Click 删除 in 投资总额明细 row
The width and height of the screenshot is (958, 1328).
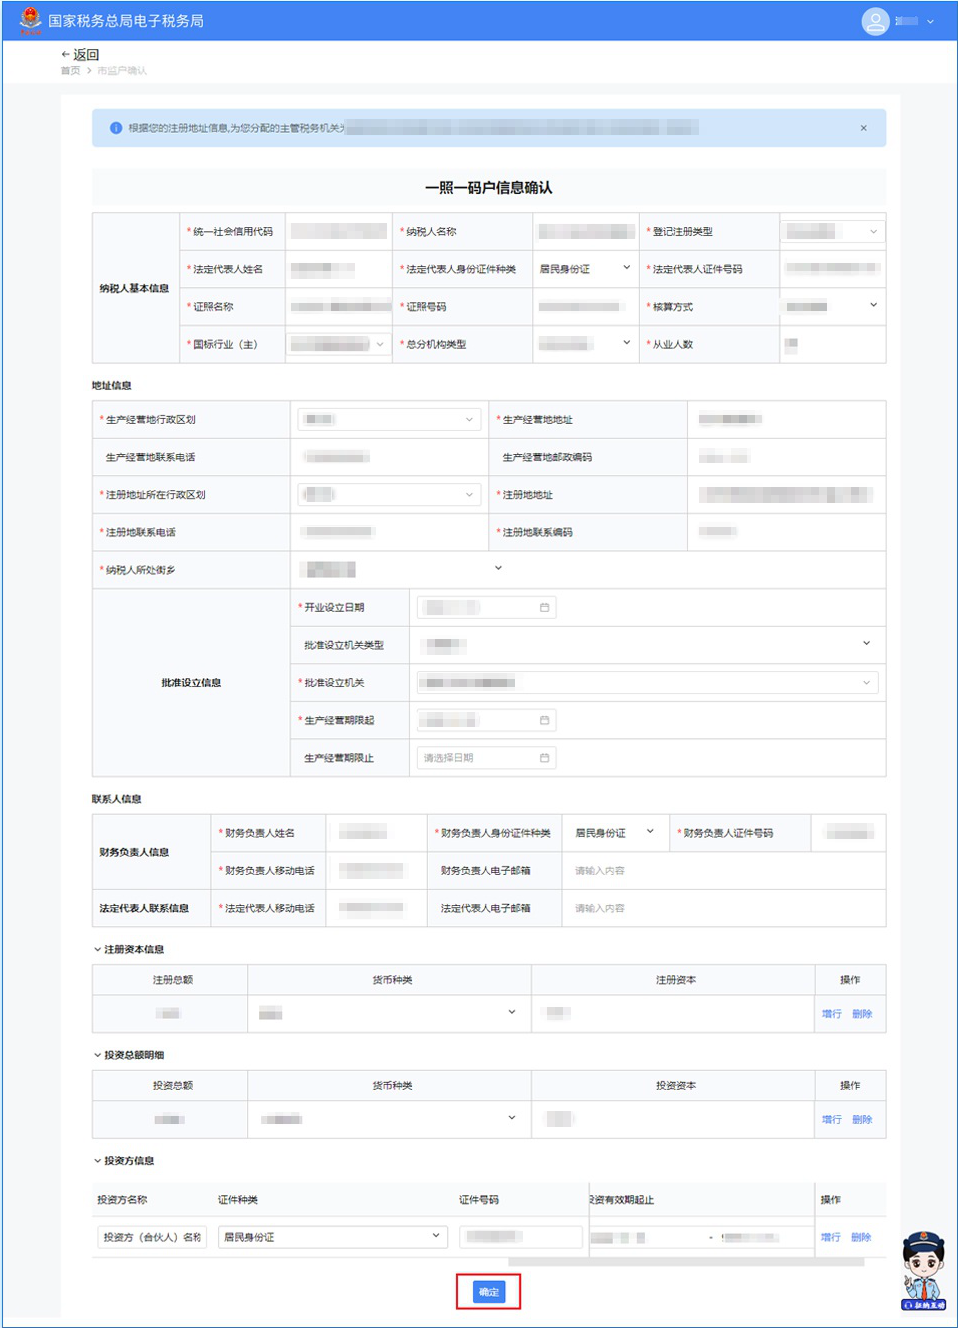[862, 1120]
